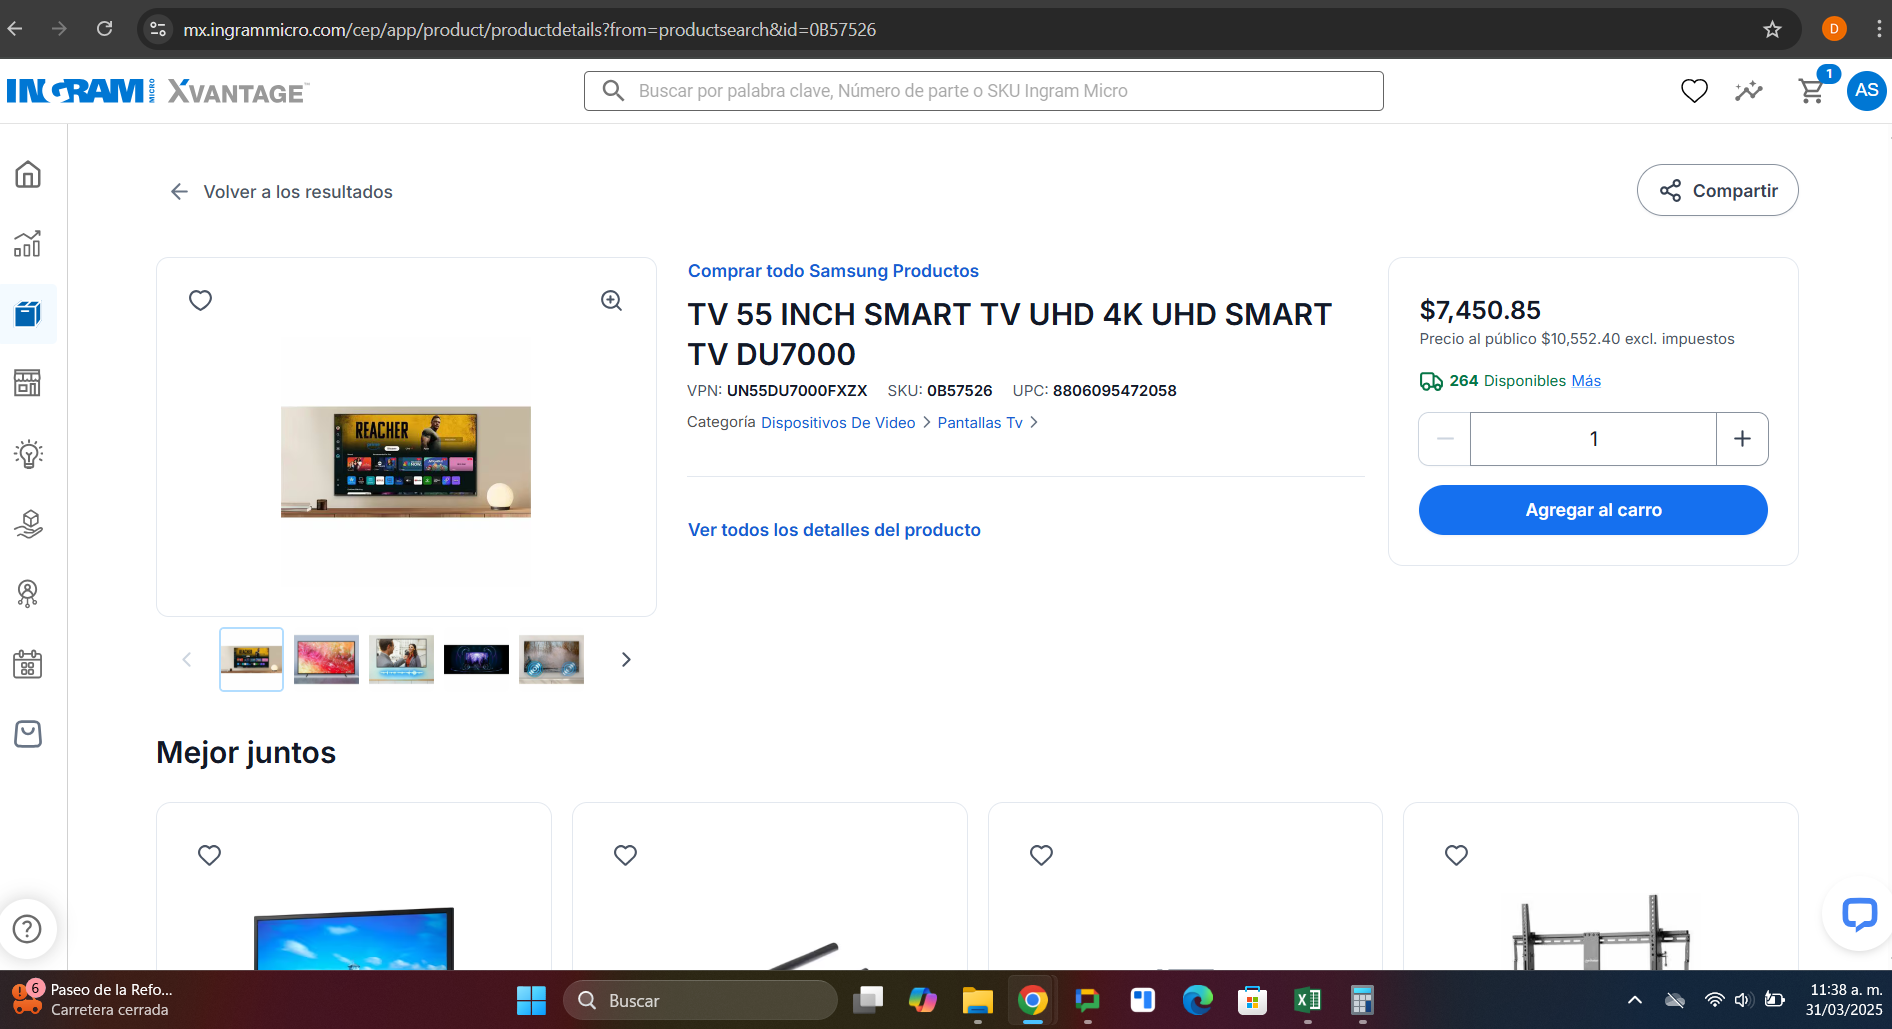
Task: Click the search magnifier icon
Action: pos(613,91)
